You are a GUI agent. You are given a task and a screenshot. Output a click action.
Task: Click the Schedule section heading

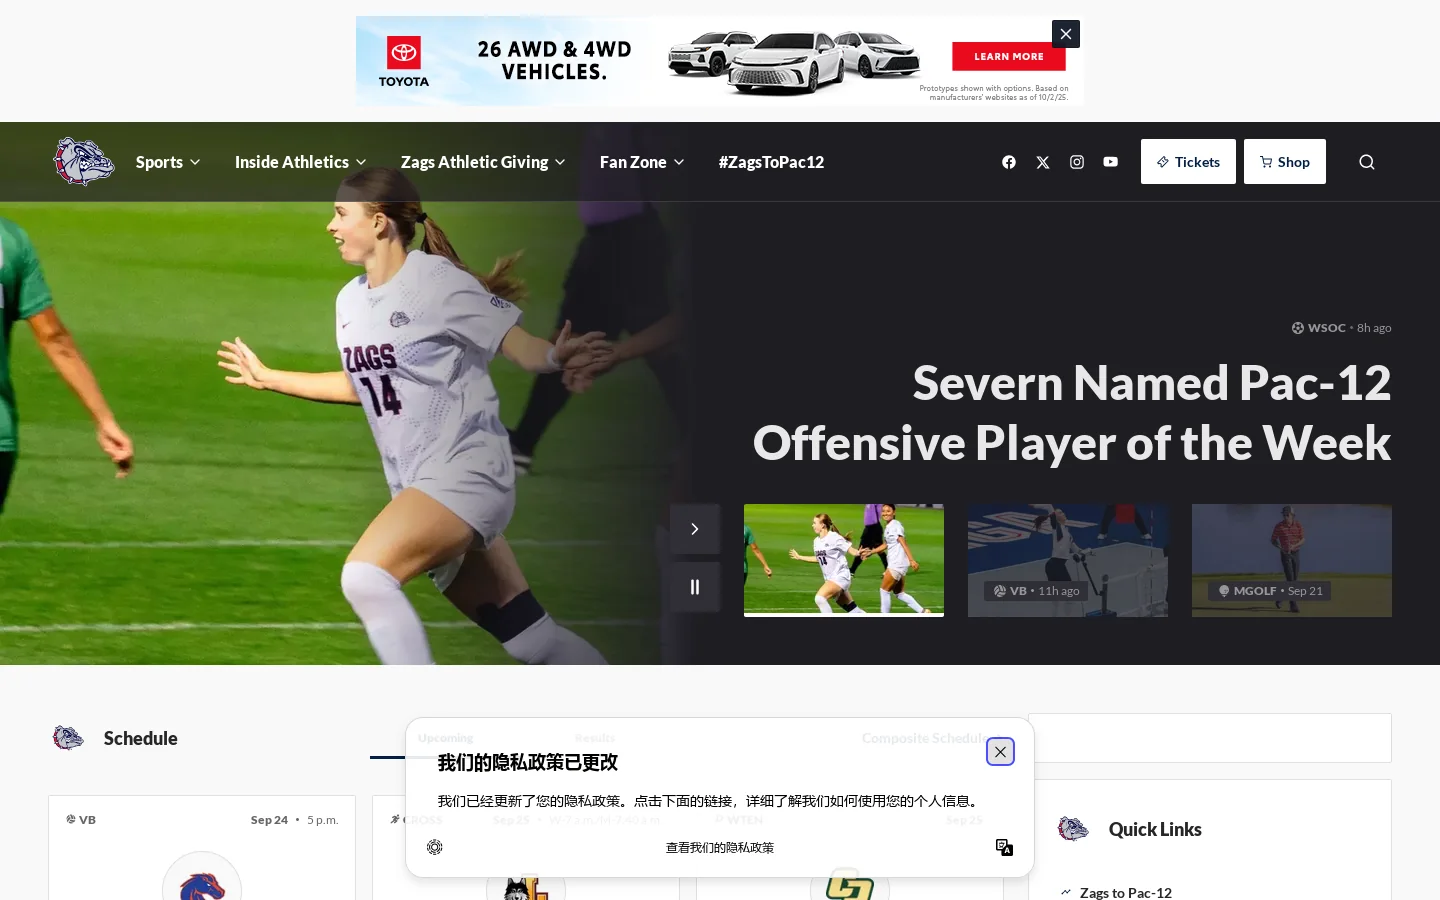[x=141, y=739]
